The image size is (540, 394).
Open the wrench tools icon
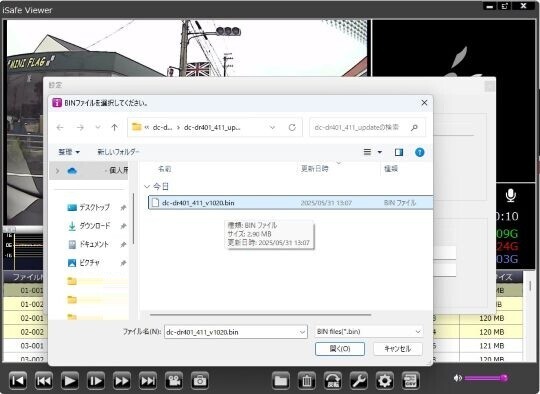click(359, 381)
